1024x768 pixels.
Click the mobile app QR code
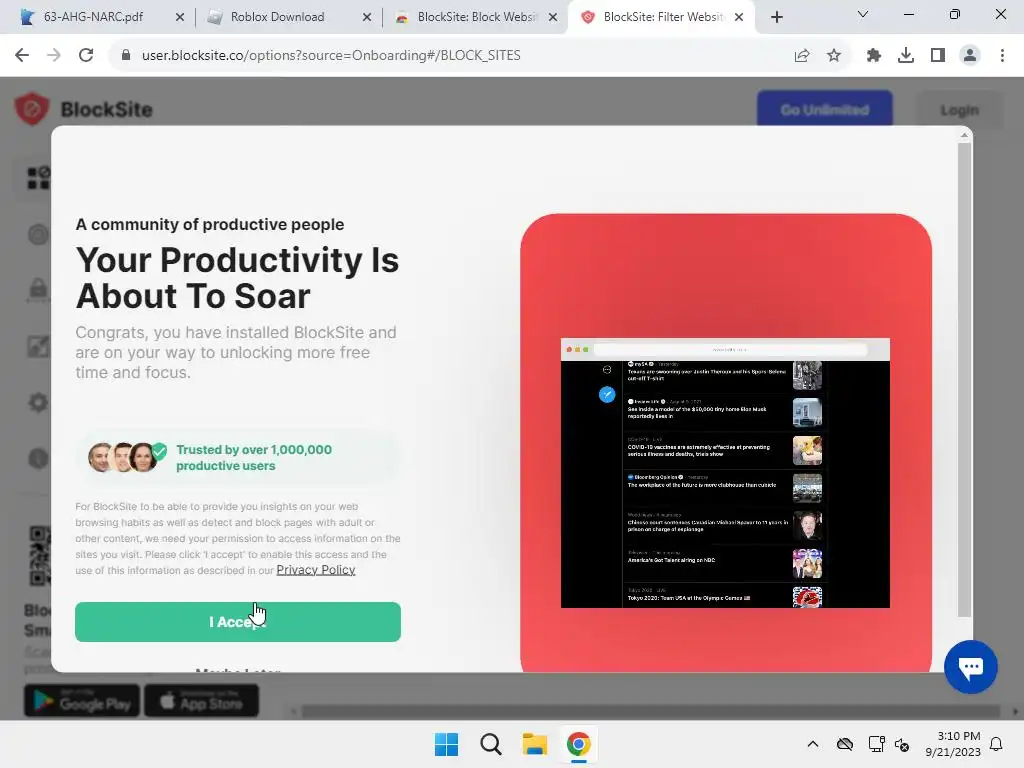(40, 556)
